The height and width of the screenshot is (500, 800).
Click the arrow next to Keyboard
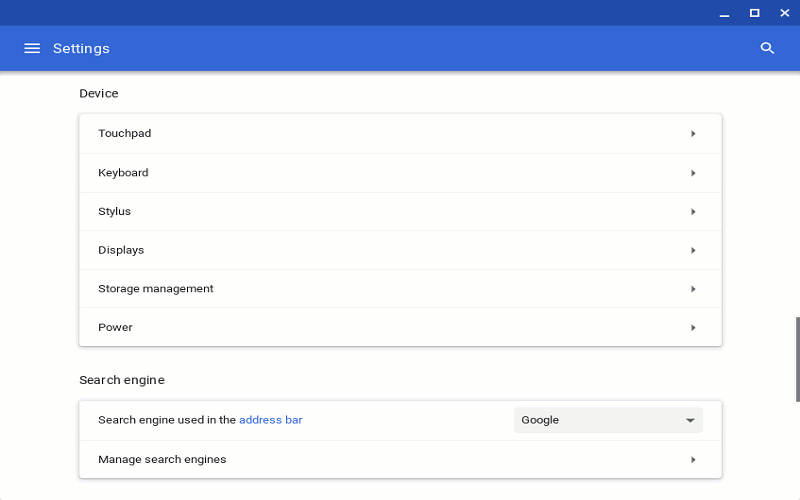pyautogui.click(x=693, y=173)
